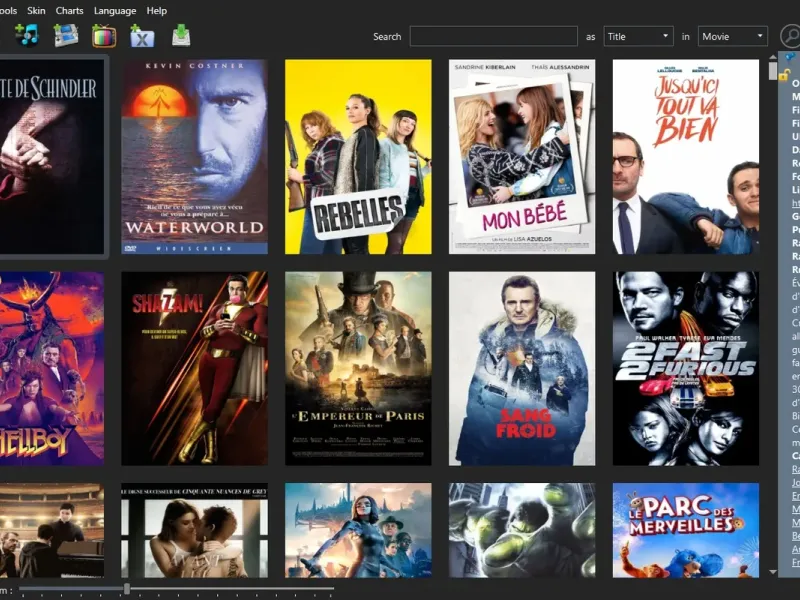The width and height of the screenshot is (800, 600).
Task: Click the scrollbar down arrow of movie grid
Action: 773,572
